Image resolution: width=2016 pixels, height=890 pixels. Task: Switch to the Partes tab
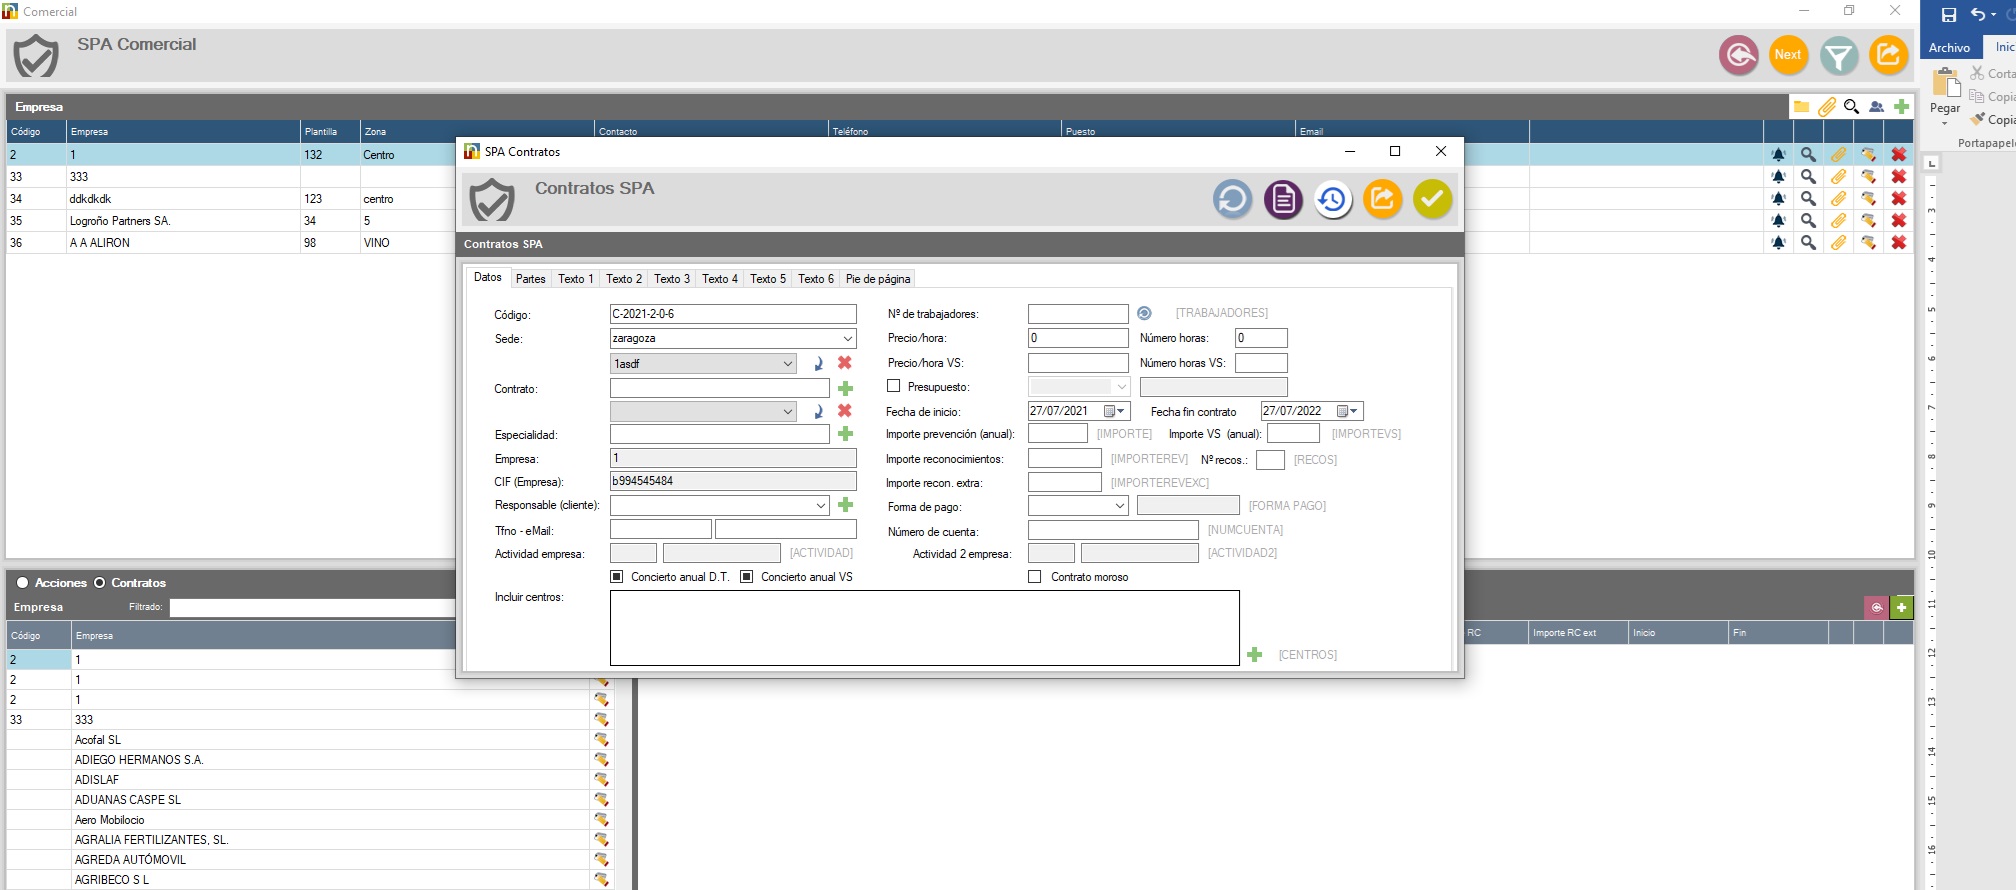(531, 279)
